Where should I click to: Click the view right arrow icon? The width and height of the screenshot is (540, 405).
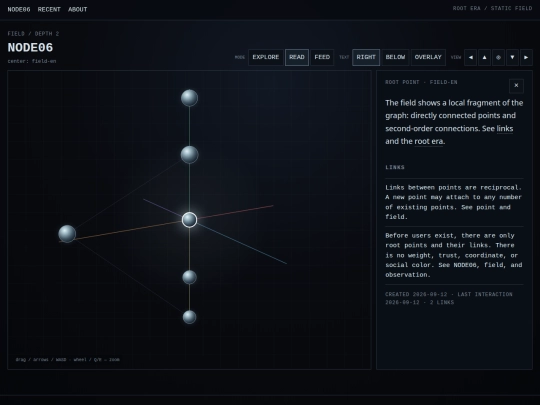(526, 58)
